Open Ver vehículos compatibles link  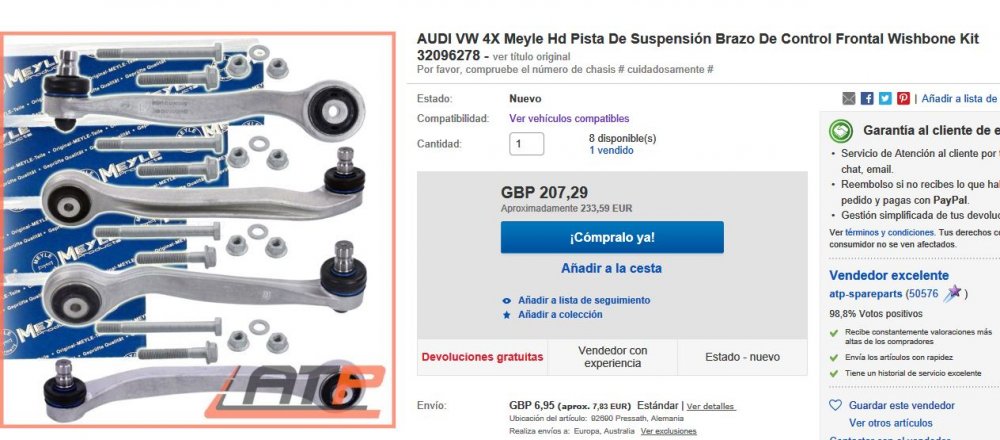click(569, 119)
